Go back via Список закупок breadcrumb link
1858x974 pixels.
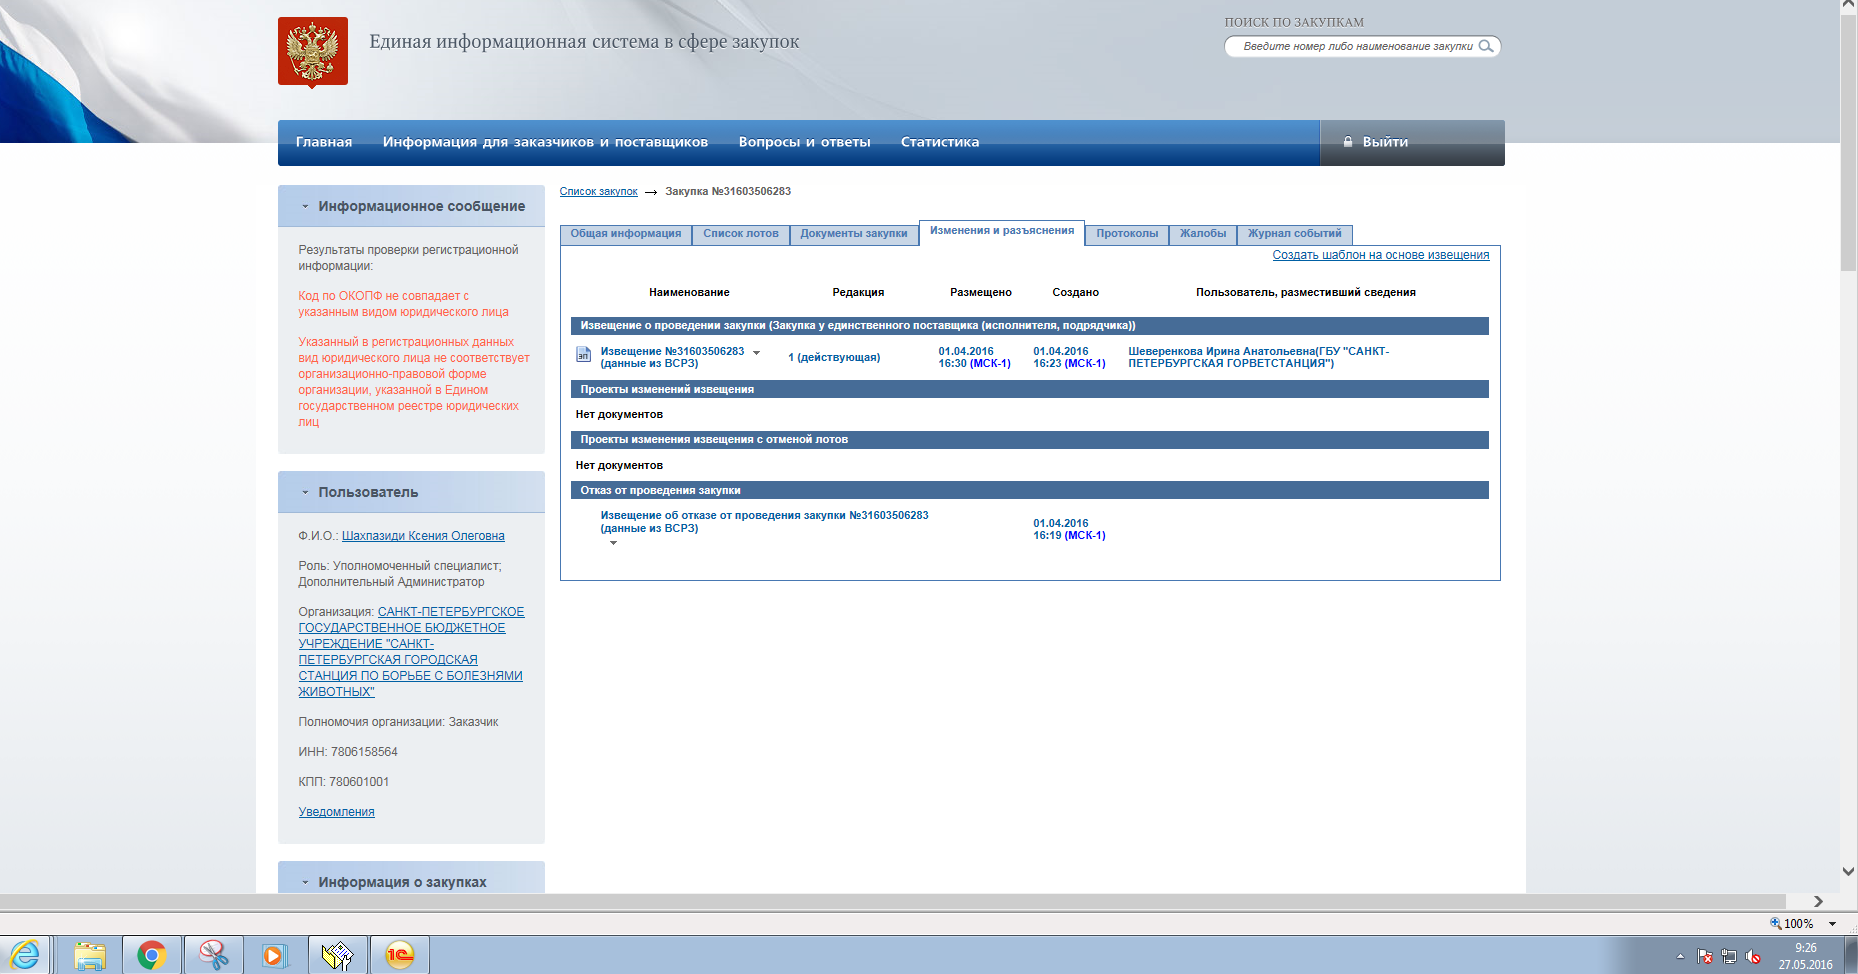598,191
